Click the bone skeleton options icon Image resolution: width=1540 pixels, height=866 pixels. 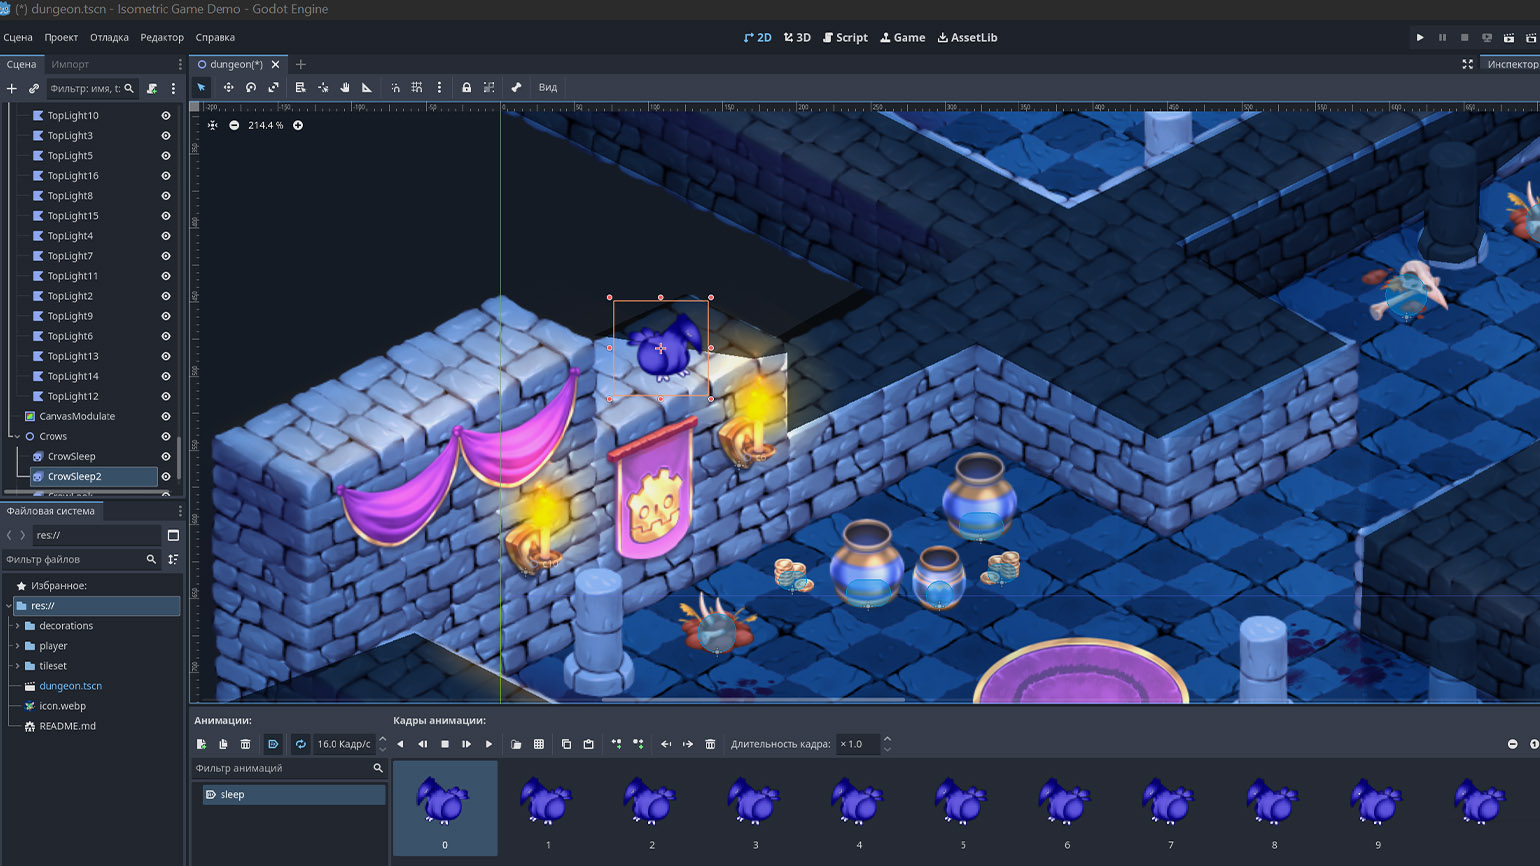coord(516,88)
